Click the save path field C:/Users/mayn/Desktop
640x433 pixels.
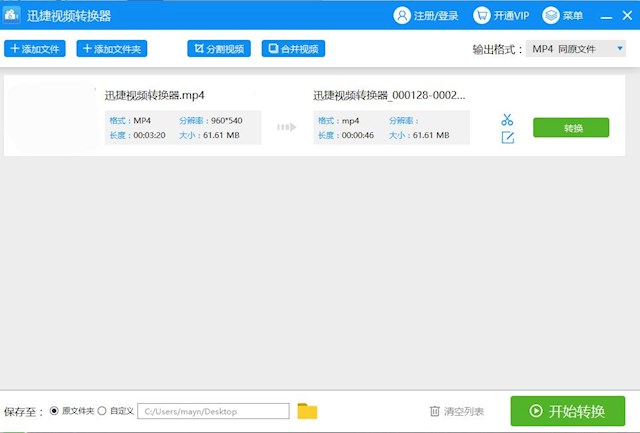[213, 411]
